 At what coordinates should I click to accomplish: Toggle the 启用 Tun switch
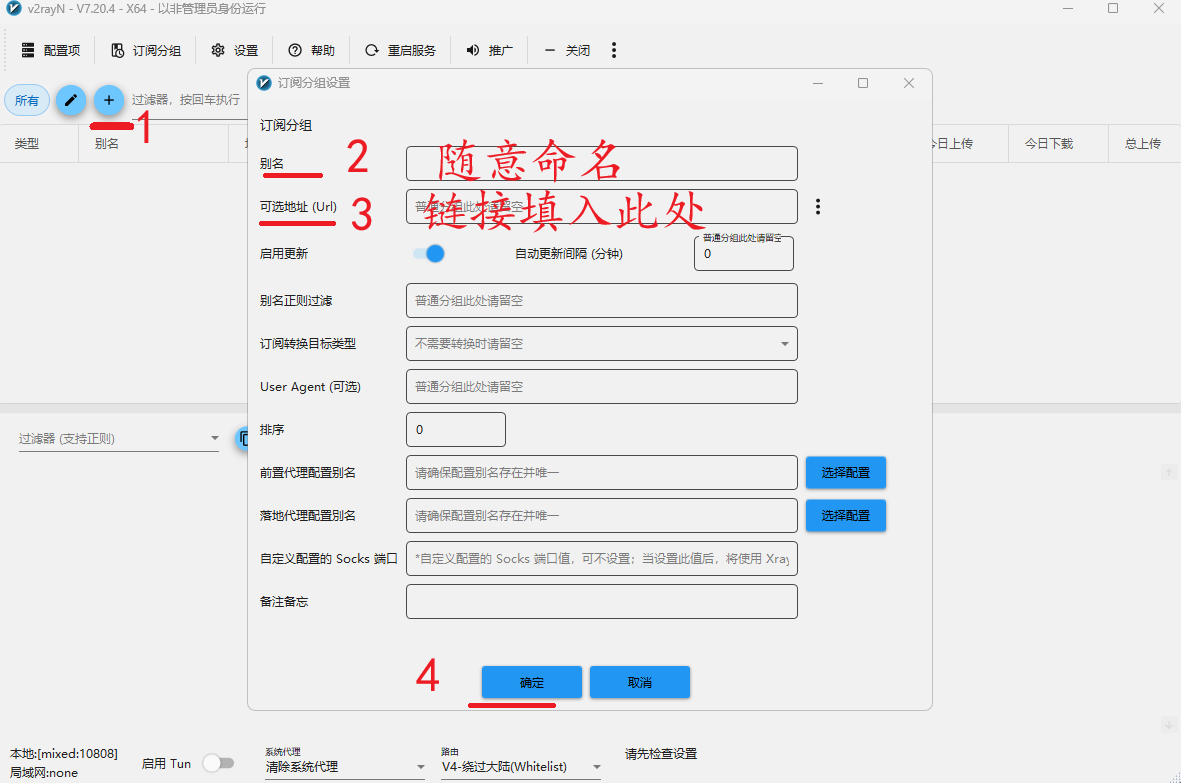point(218,763)
